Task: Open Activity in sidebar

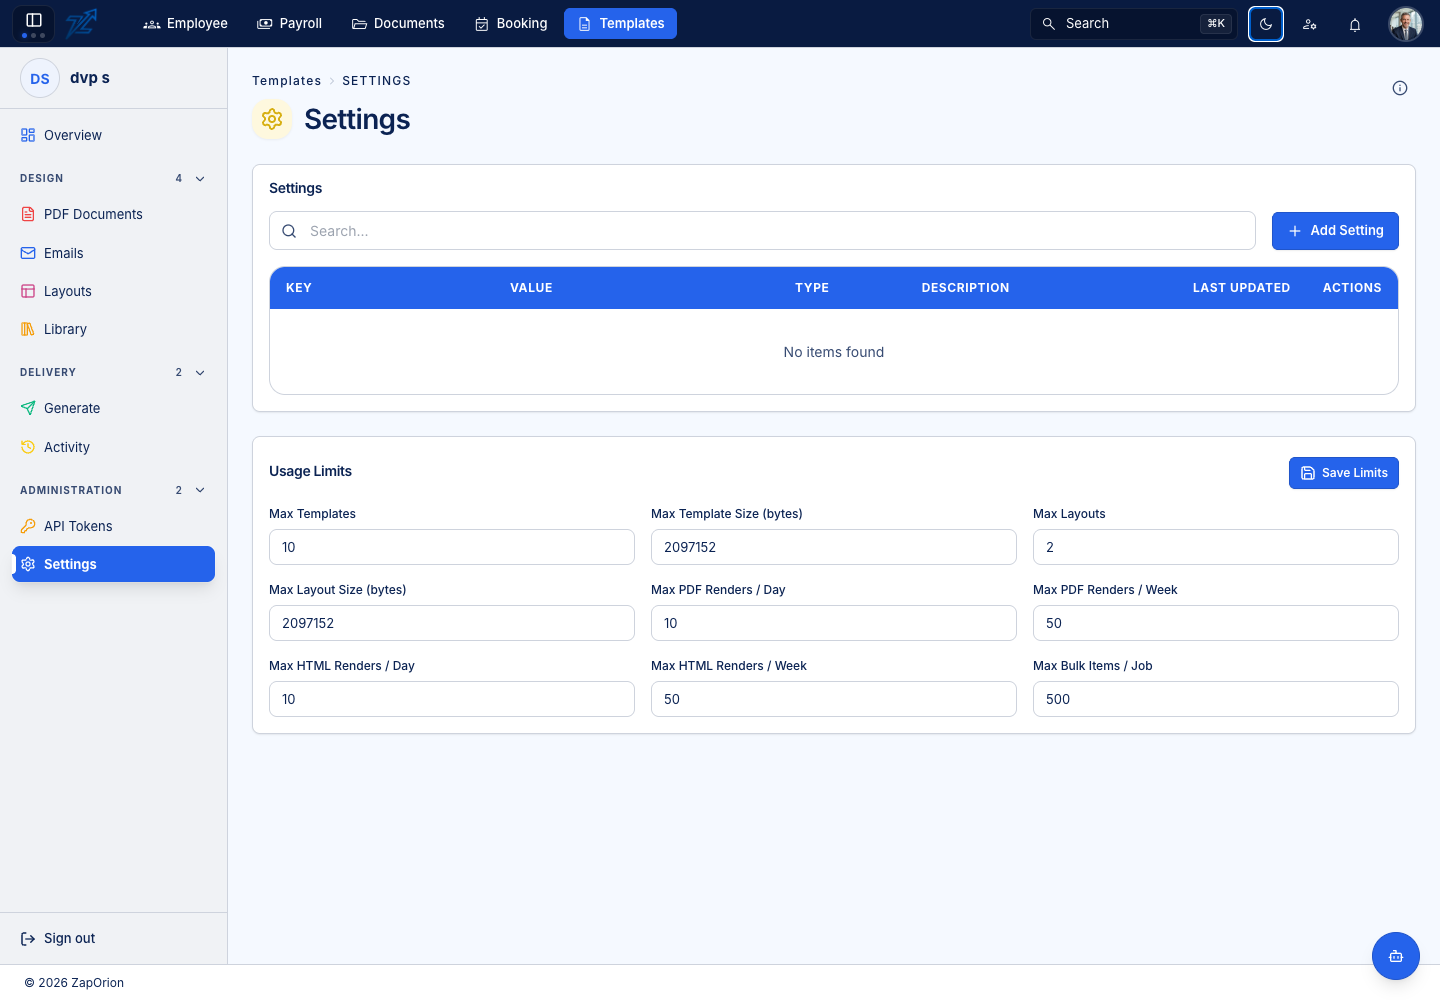Action: [x=113, y=447]
